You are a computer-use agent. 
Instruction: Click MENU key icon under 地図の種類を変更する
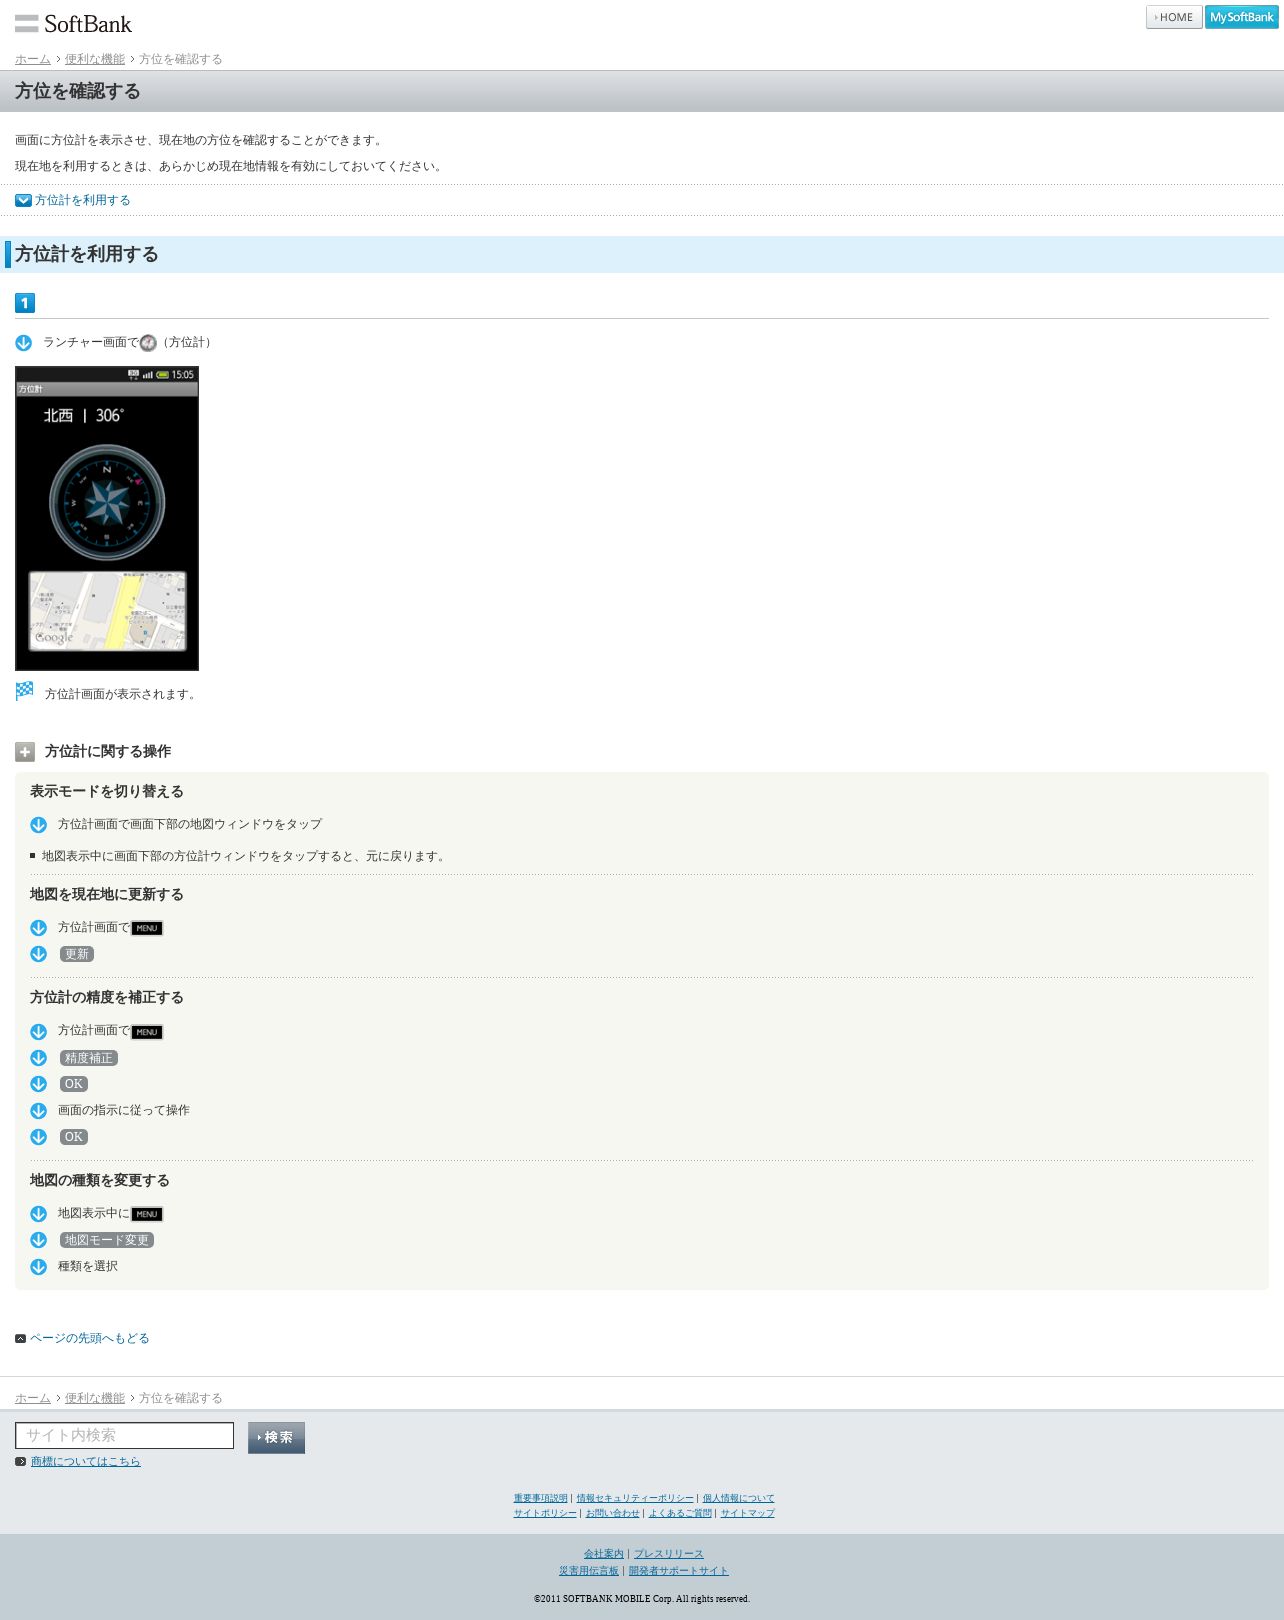(x=147, y=1214)
